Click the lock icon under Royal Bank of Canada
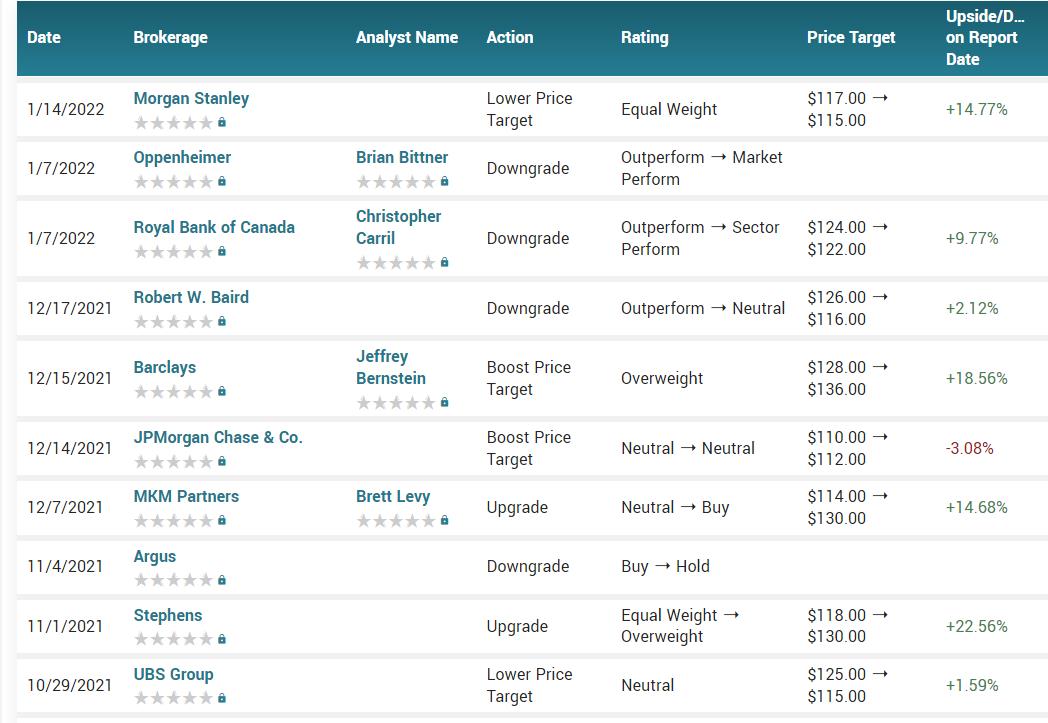Image resolution: width=1048 pixels, height=723 pixels. (x=222, y=251)
